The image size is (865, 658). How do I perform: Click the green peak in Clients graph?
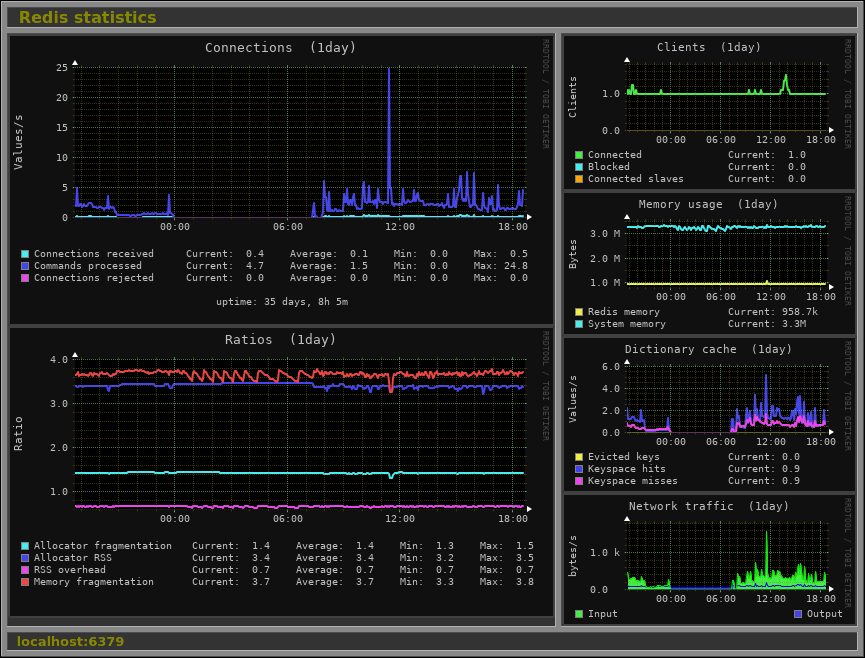pyautogui.click(x=786, y=84)
